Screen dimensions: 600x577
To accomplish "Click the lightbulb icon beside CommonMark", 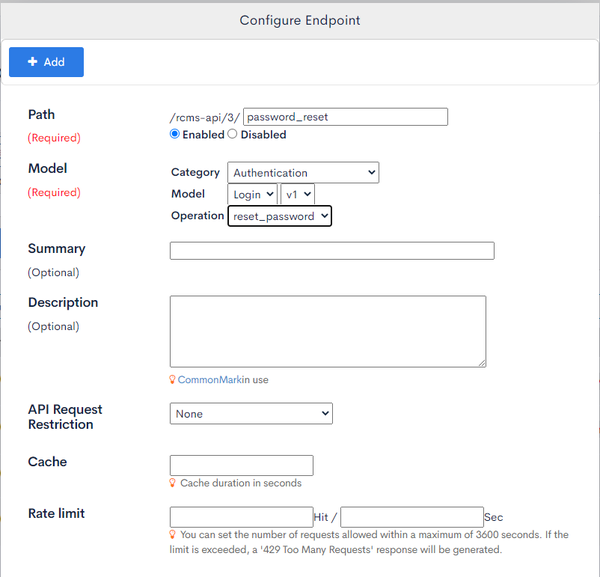I will pos(173,379).
